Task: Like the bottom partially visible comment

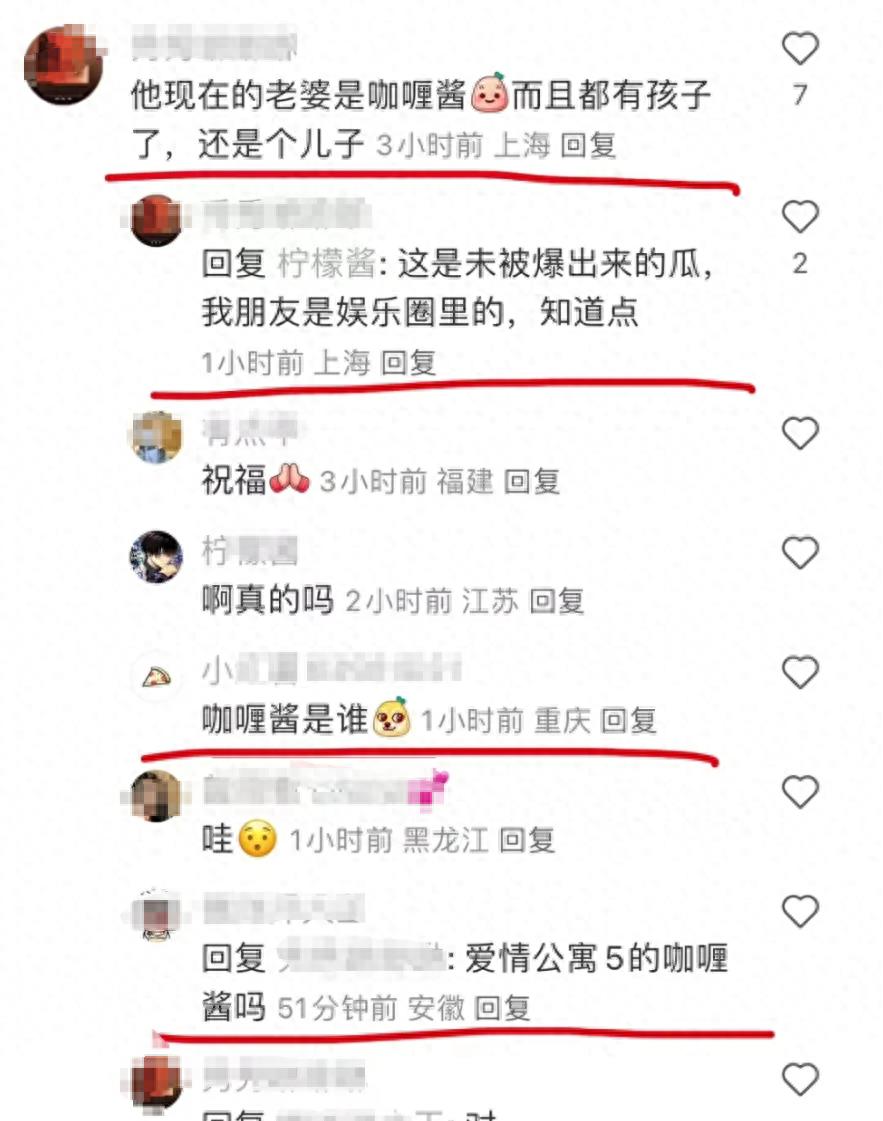Action: (x=799, y=1079)
